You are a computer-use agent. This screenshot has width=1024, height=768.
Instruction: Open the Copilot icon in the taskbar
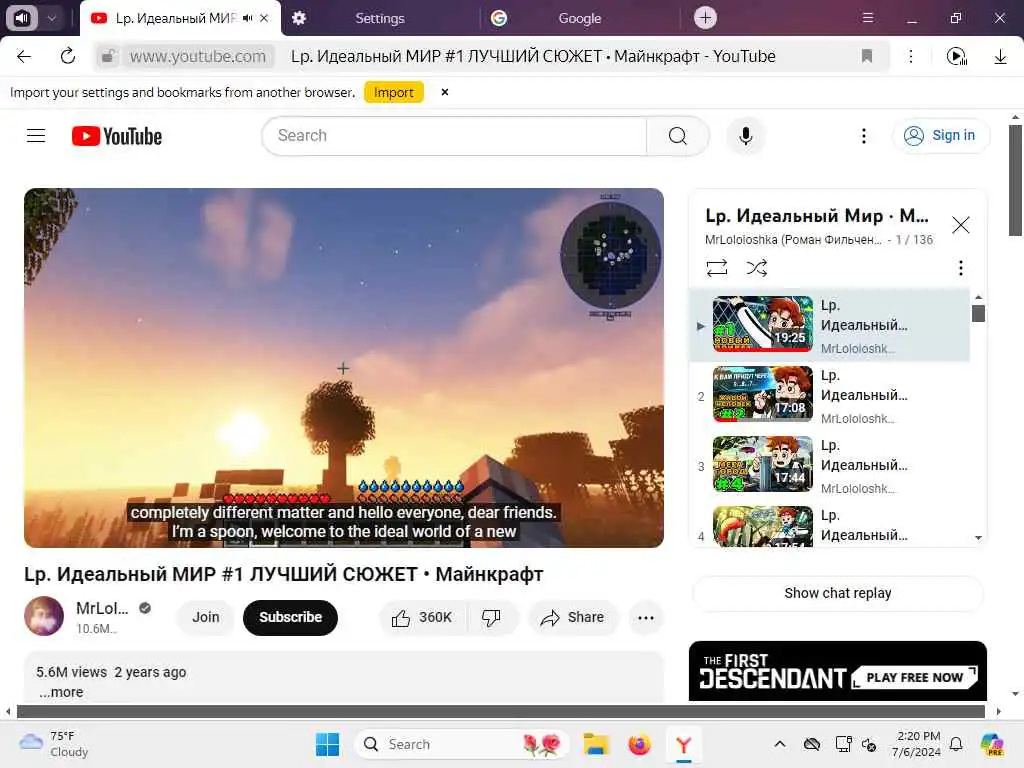(992, 744)
